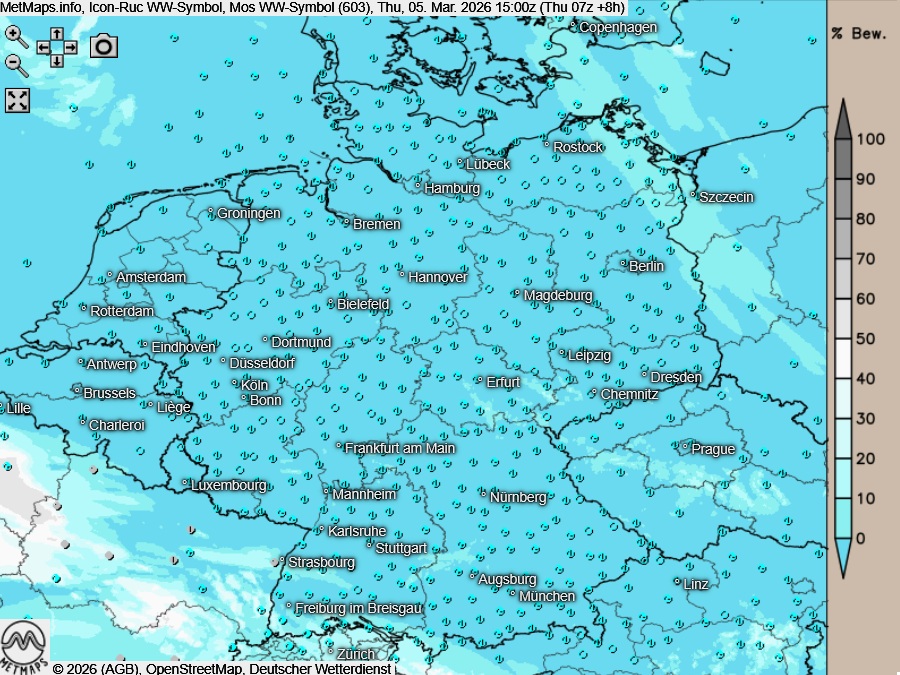Viewport: 900px width, 675px height.
Task: Pan the map up with arrow button
Action: 57,34
